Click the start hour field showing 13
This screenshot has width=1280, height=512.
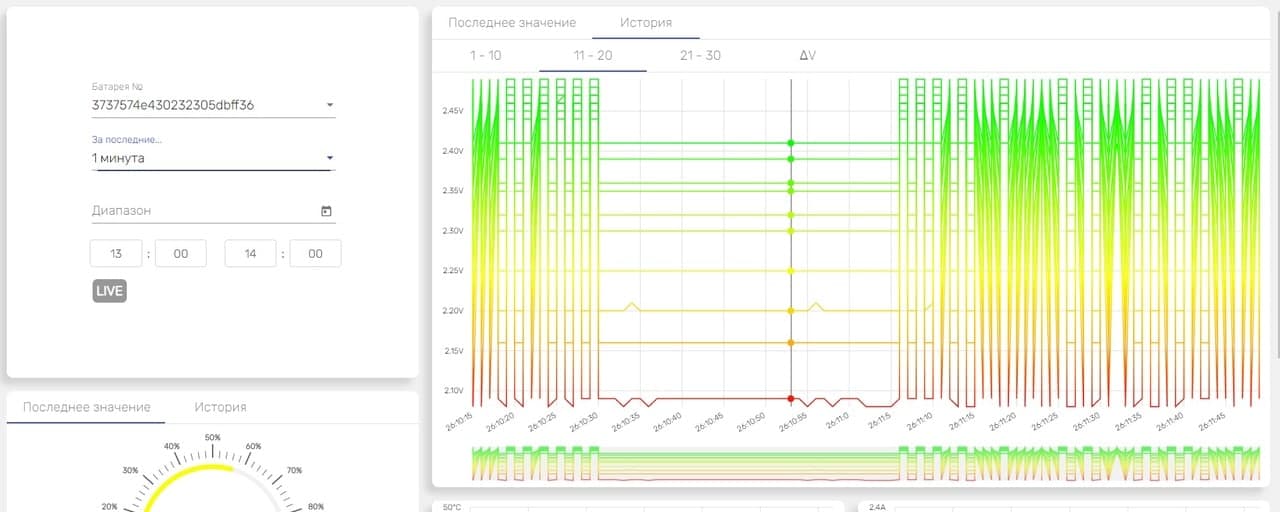[116, 254]
